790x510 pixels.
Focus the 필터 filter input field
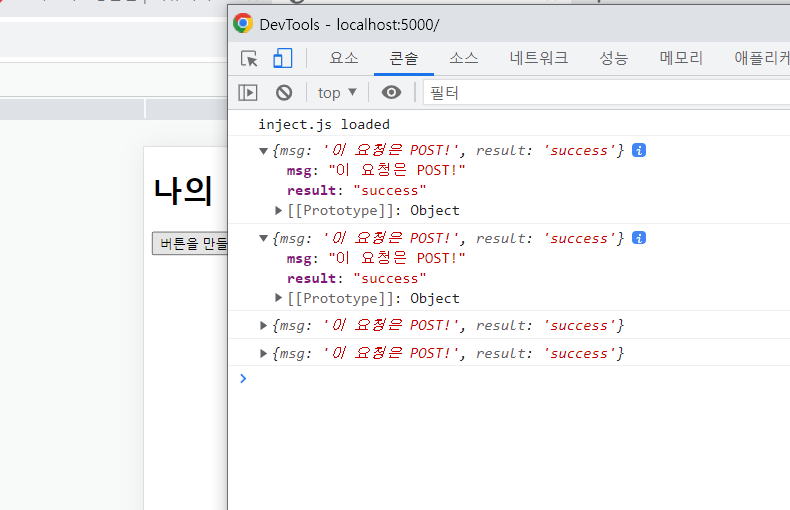[607, 93]
